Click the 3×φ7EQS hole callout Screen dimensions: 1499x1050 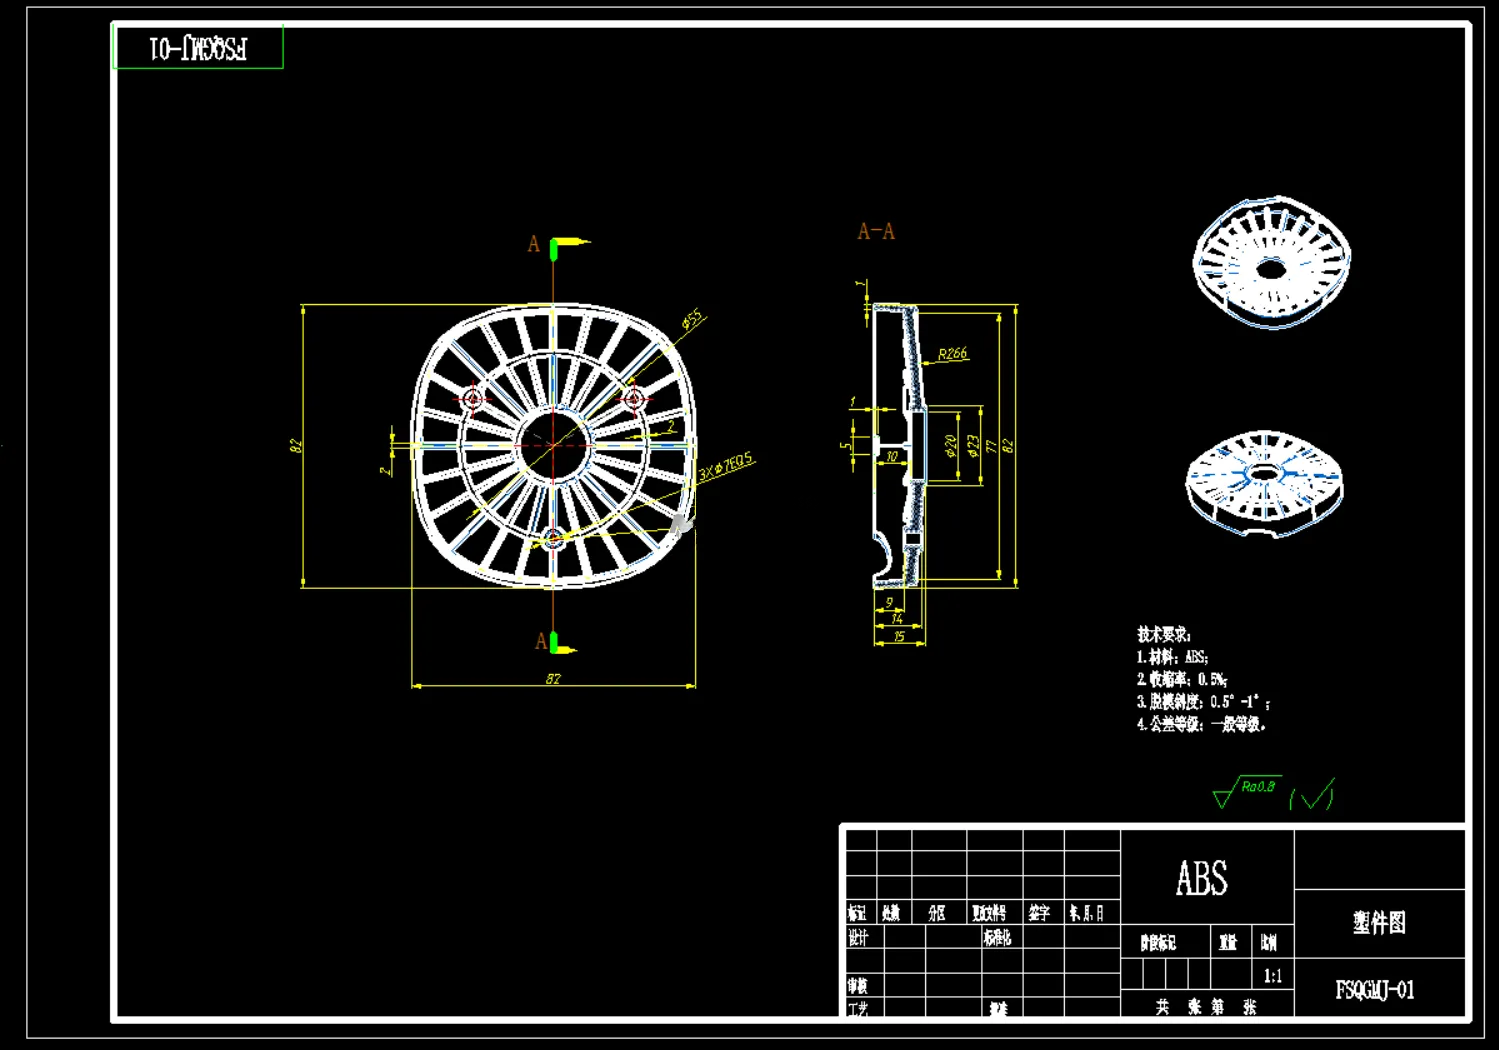[x=726, y=466]
